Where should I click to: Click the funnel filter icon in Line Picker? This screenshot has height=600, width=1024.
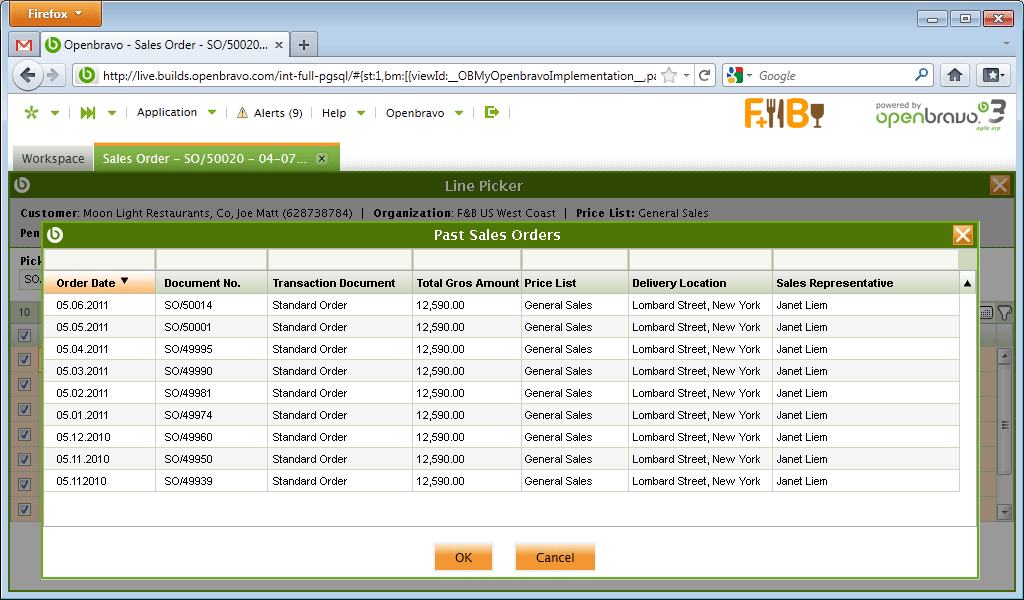tap(1005, 313)
